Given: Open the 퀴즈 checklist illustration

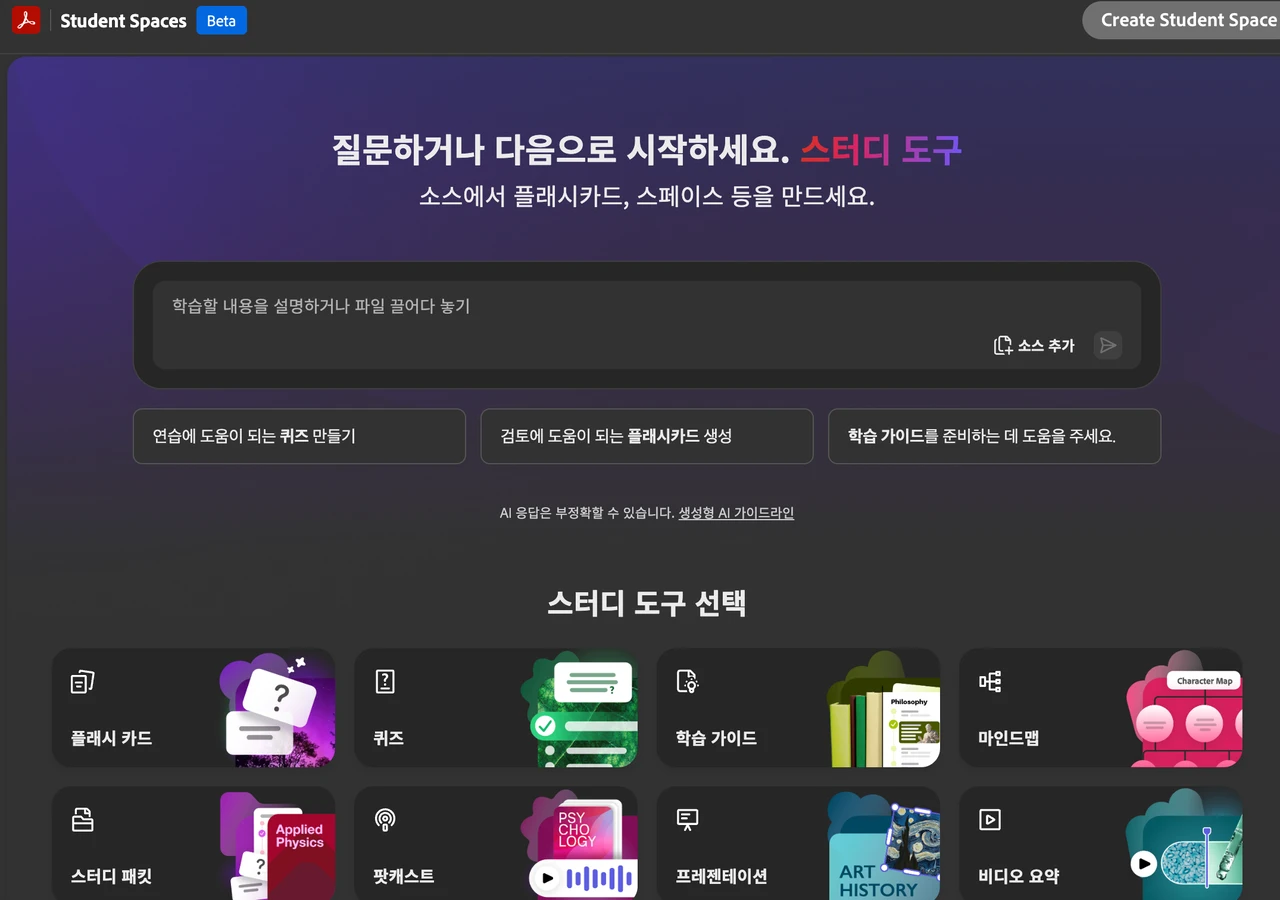Looking at the screenshot, I should point(579,710).
